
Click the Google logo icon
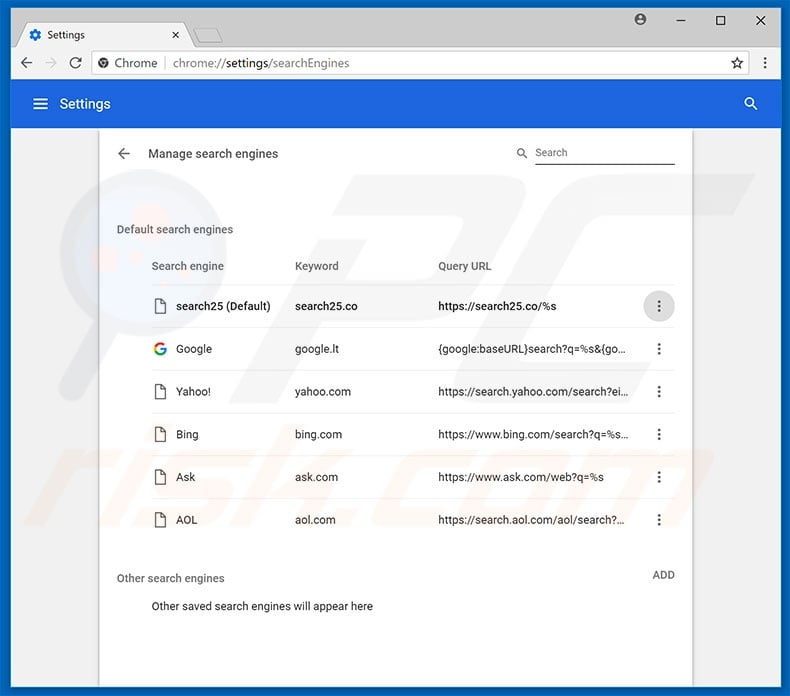click(x=160, y=349)
